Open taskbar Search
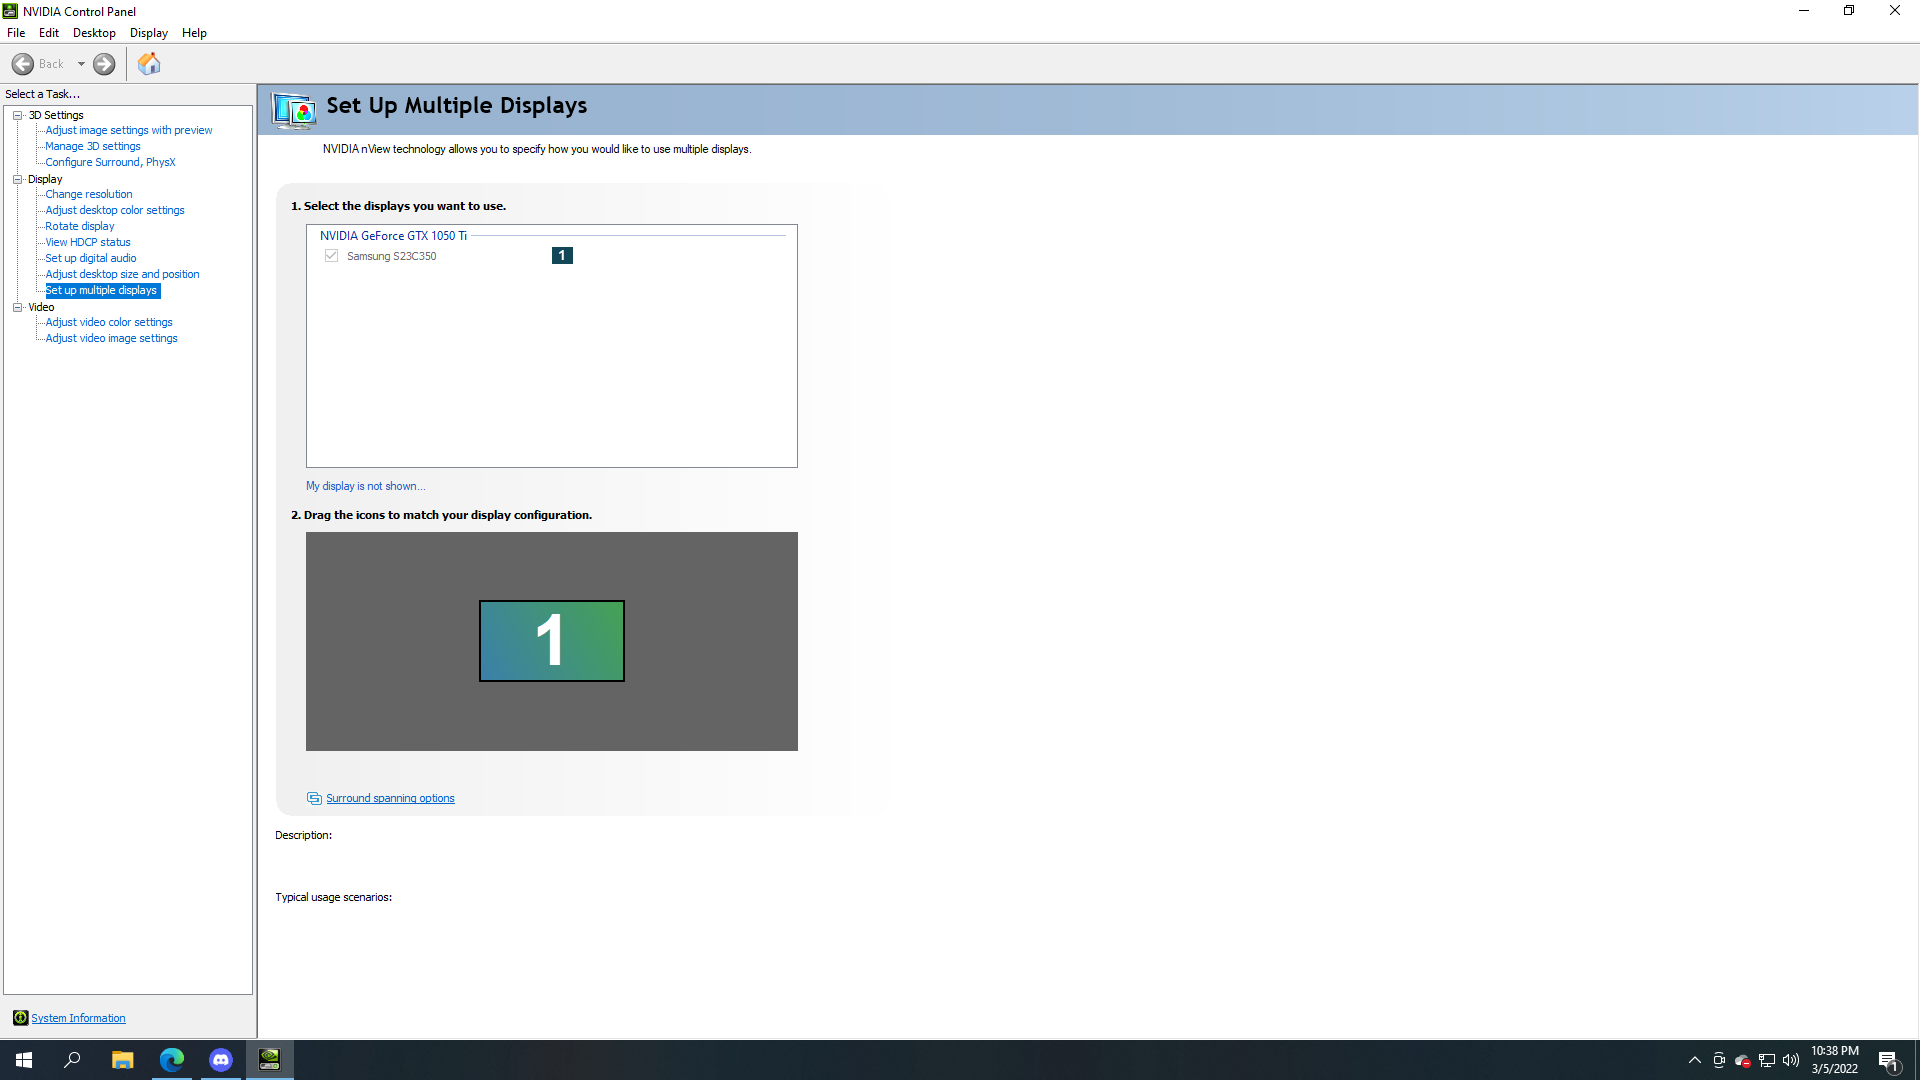 72,1060
